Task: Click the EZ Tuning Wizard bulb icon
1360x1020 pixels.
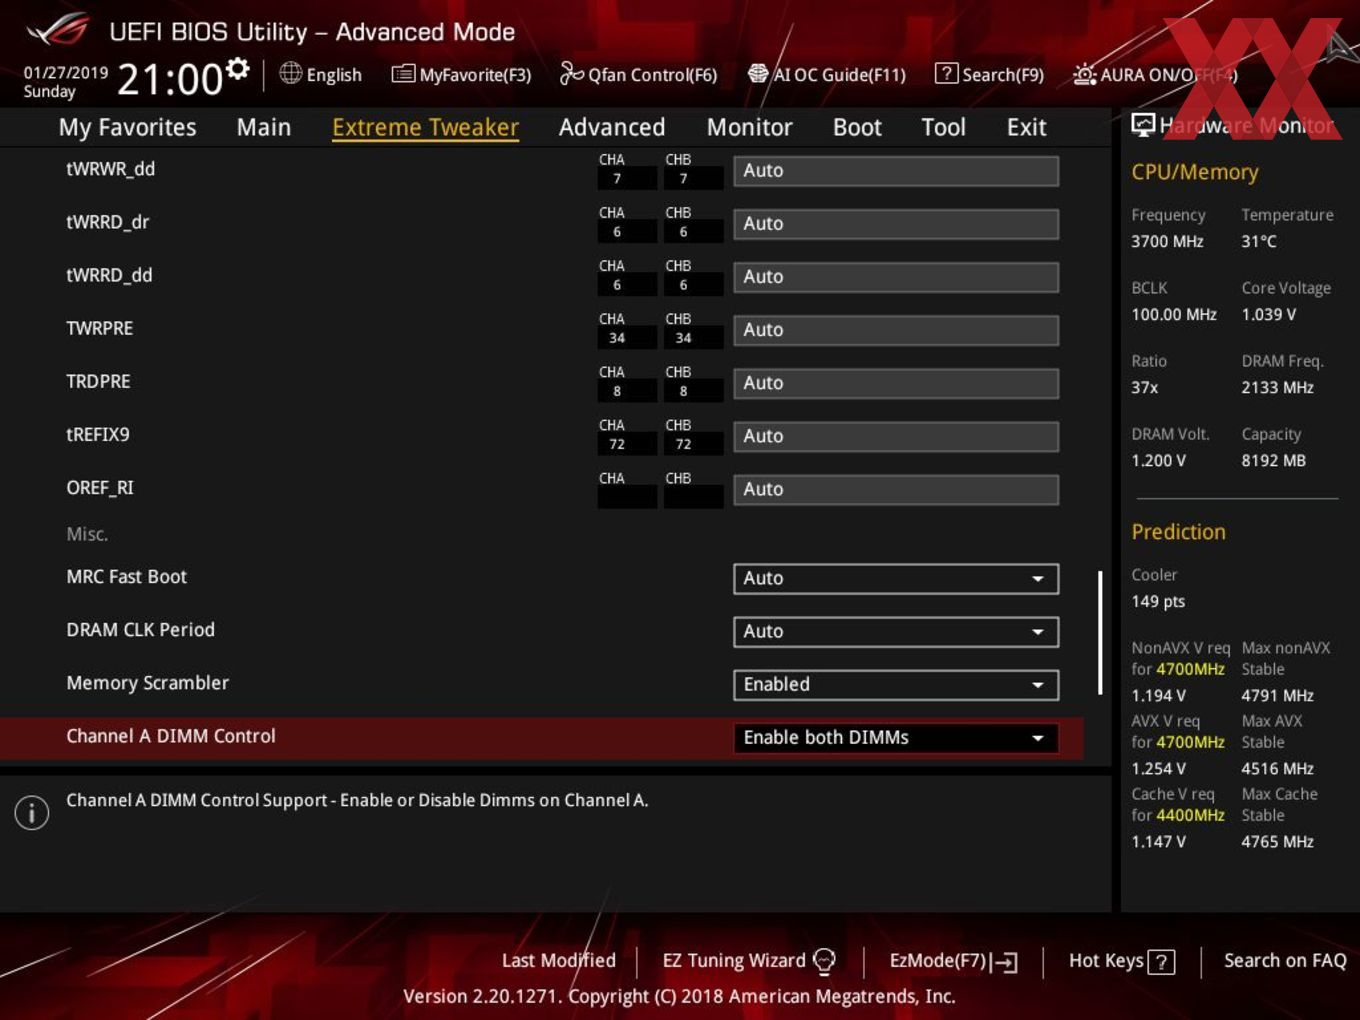Action: click(824, 961)
